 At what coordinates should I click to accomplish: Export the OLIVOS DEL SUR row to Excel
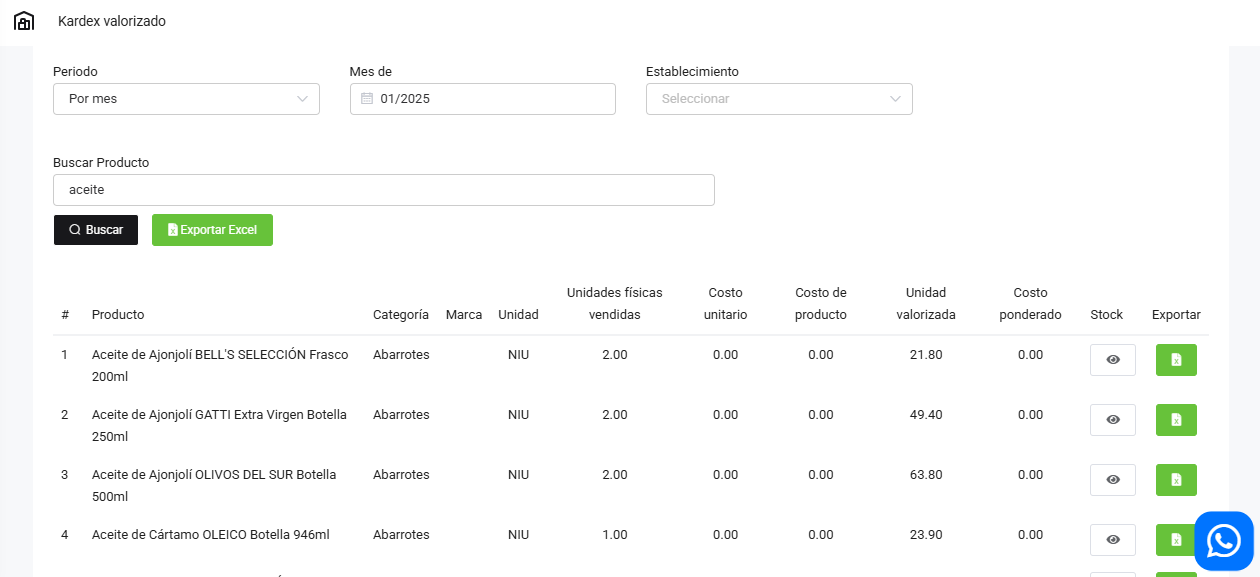coord(1176,480)
